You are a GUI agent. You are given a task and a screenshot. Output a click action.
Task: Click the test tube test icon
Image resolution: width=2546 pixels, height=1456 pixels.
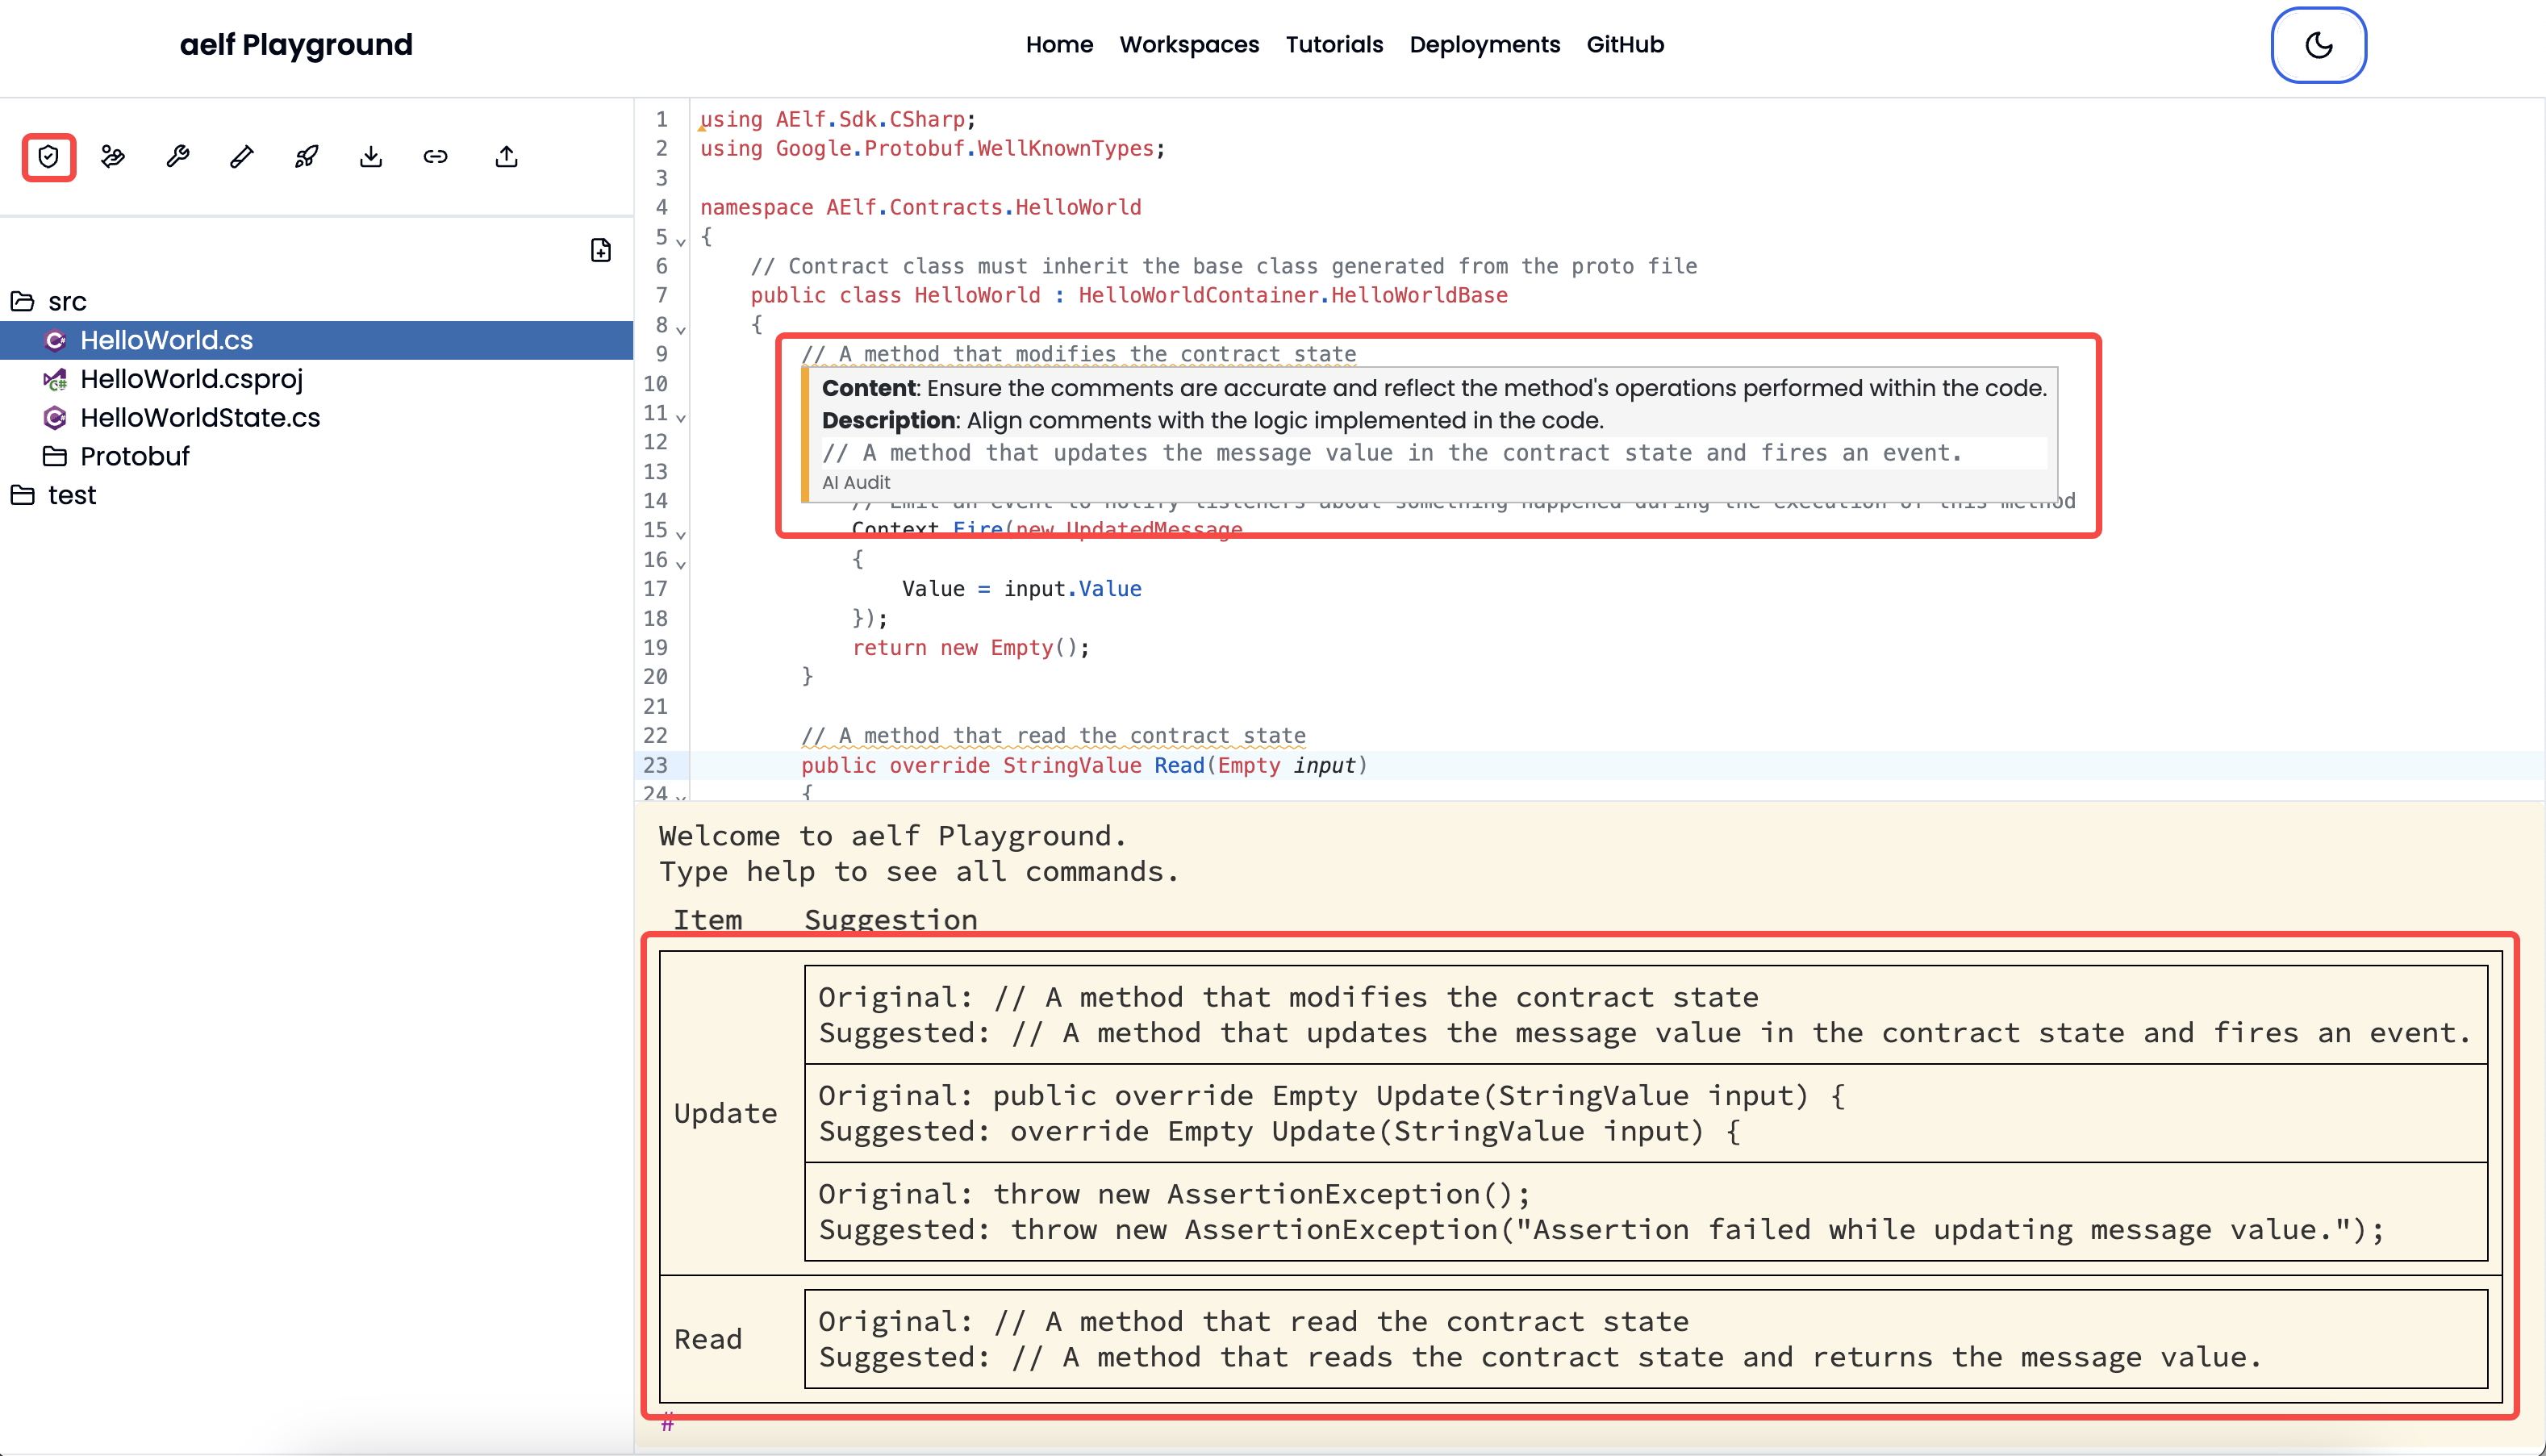(242, 157)
